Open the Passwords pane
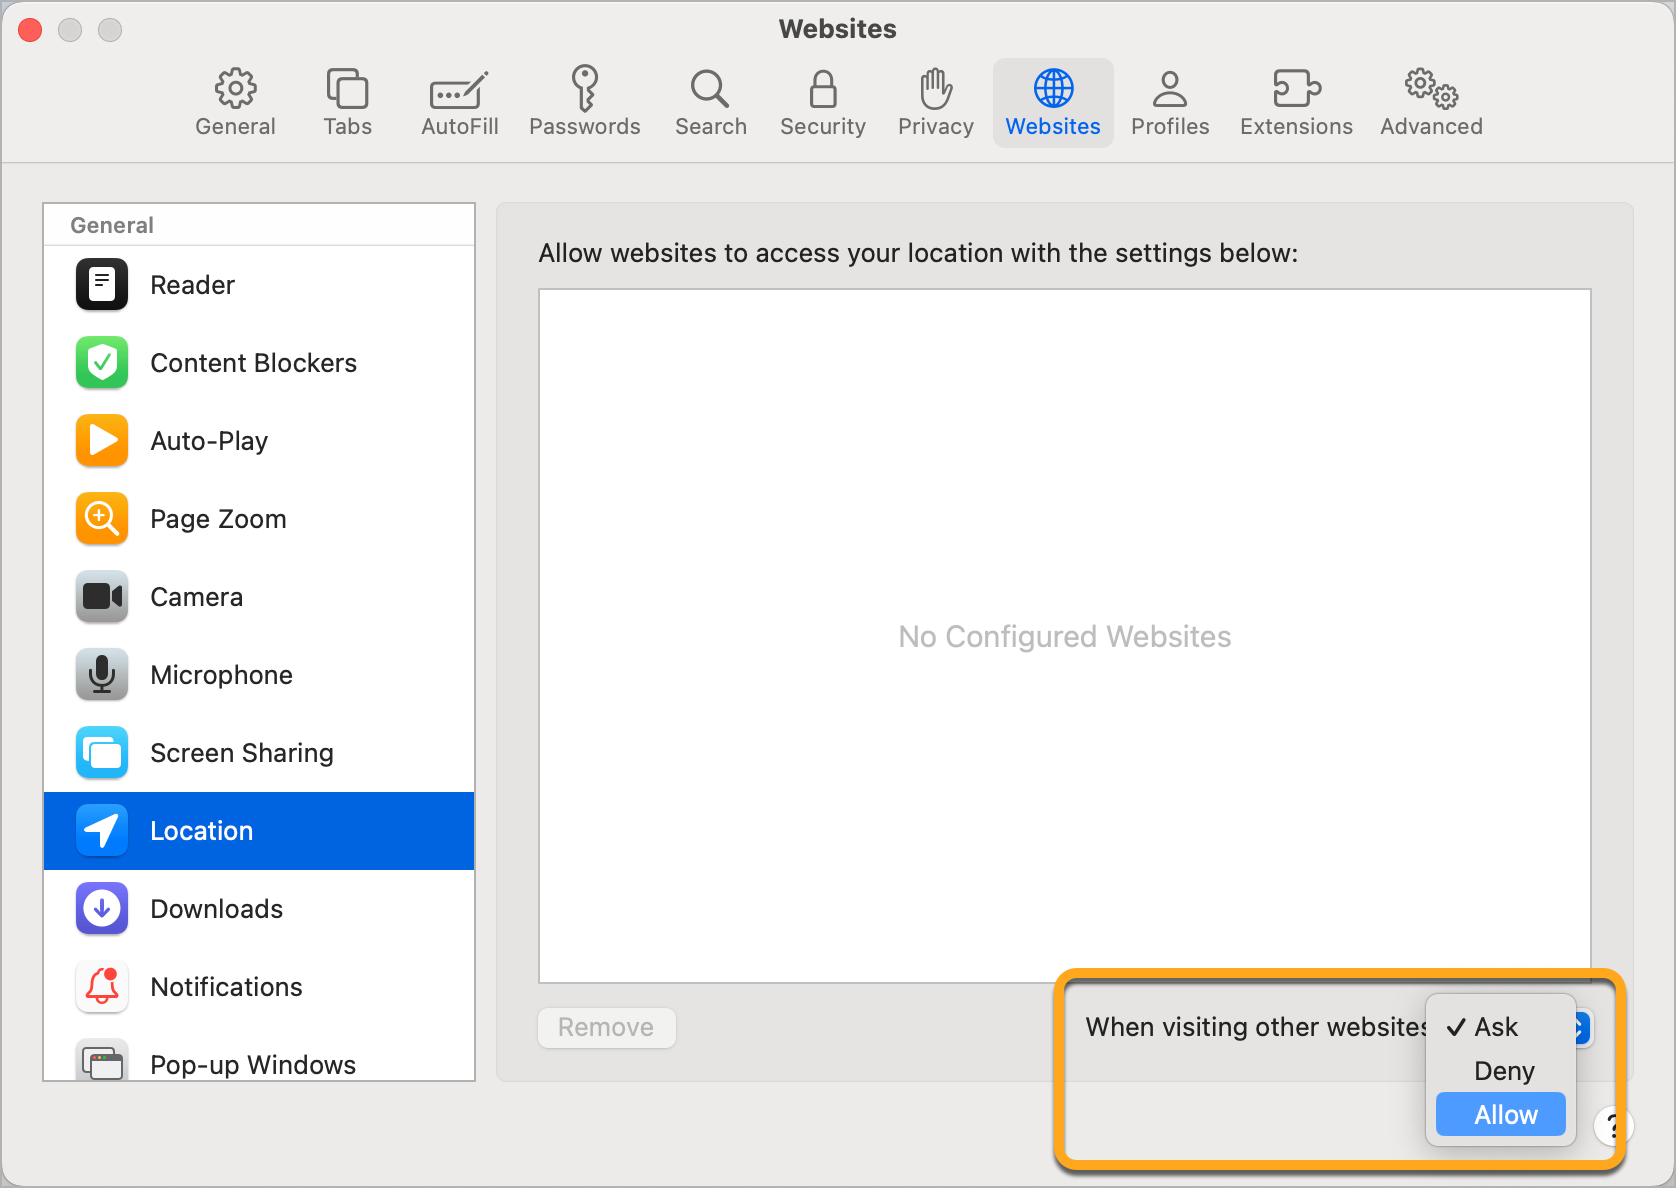Image resolution: width=1676 pixels, height=1188 pixels. pyautogui.click(x=584, y=102)
